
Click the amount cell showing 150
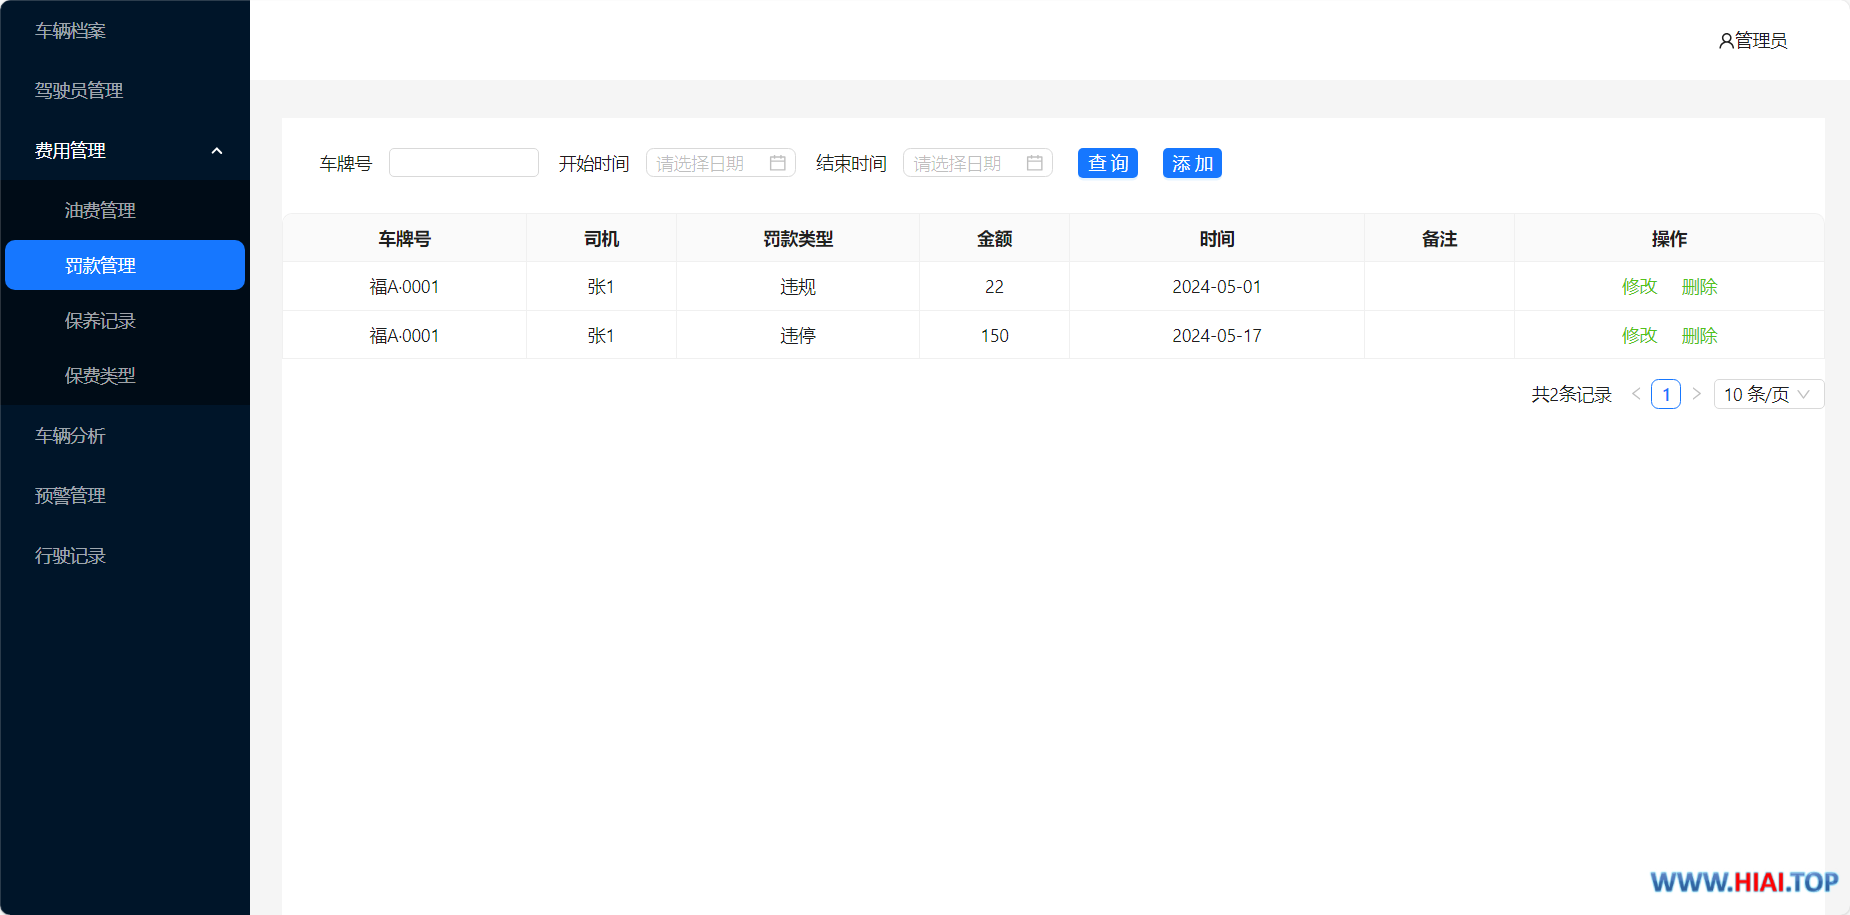[995, 336]
